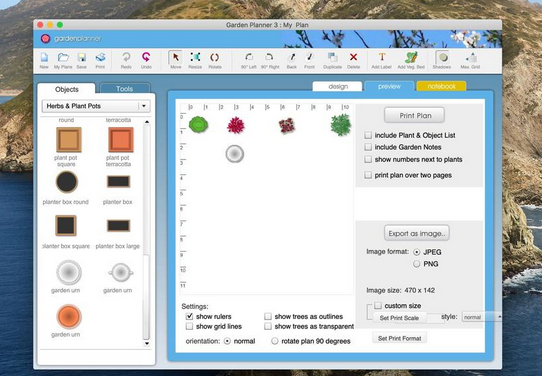This screenshot has height=376, width=542.
Task: Enable show numbers next to plants
Action: pyautogui.click(x=368, y=159)
